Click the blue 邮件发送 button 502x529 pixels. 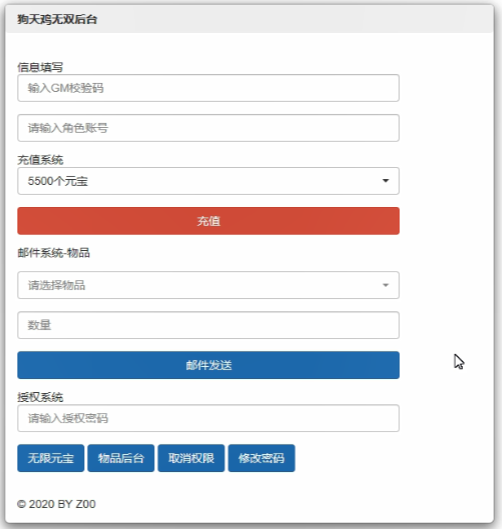[208, 365]
